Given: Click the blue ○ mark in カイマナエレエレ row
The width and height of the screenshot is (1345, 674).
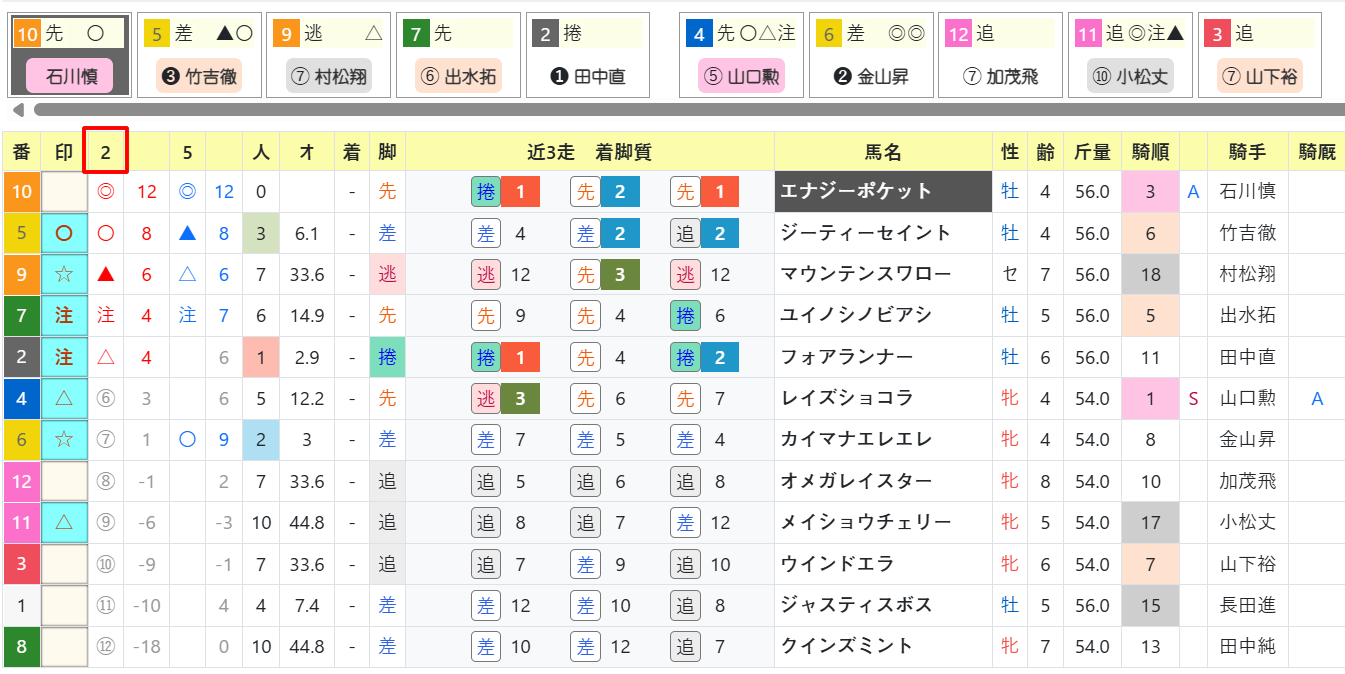Looking at the screenshot, I should pos(187,440).
